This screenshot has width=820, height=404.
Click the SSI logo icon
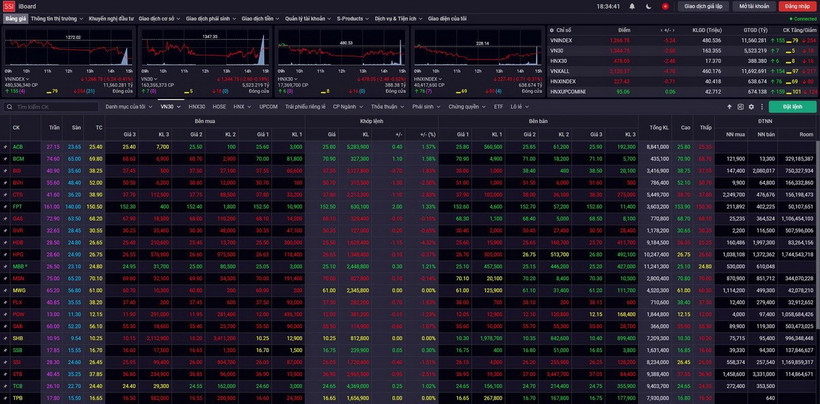[8, 6]
